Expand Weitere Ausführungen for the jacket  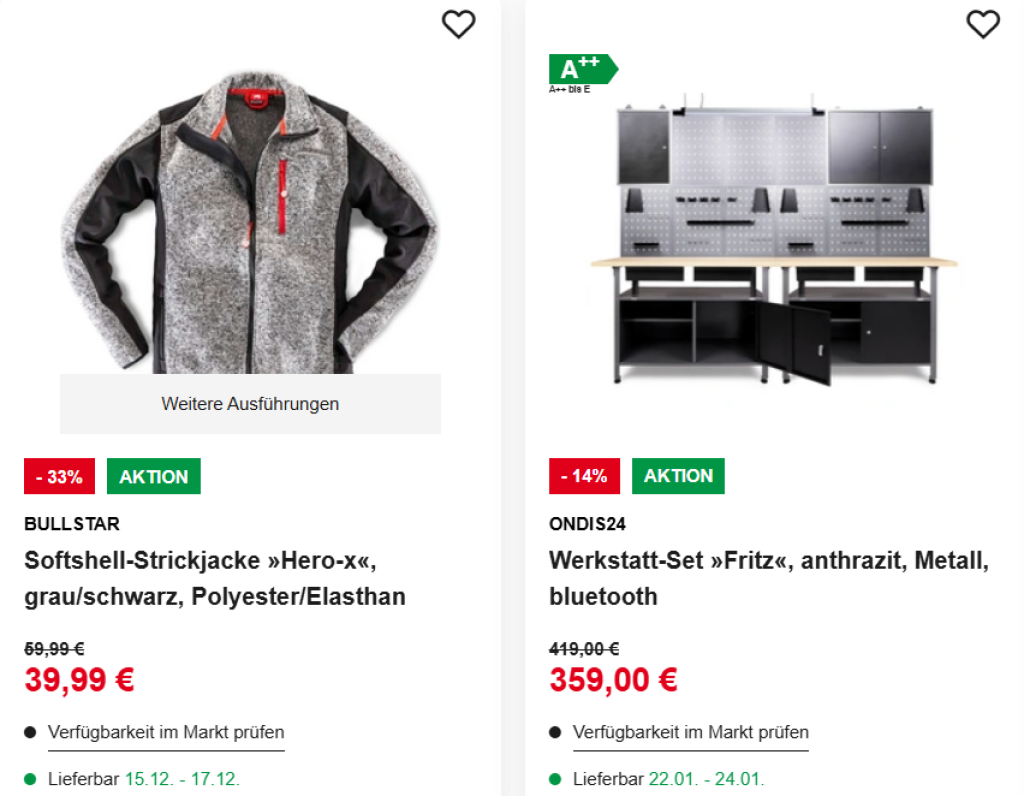(x=250, y=404)
